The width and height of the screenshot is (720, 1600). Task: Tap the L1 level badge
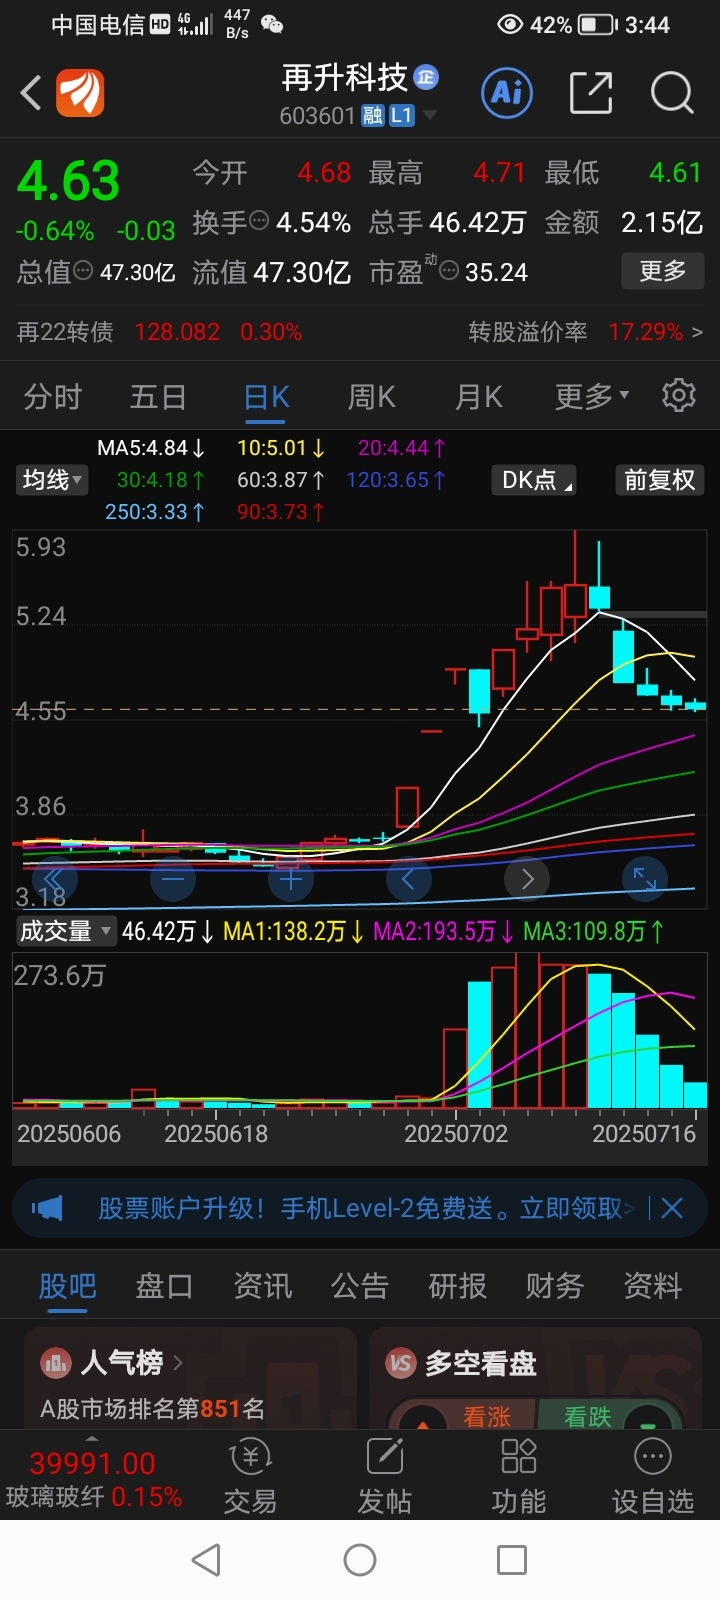click(x=401, y=116)
